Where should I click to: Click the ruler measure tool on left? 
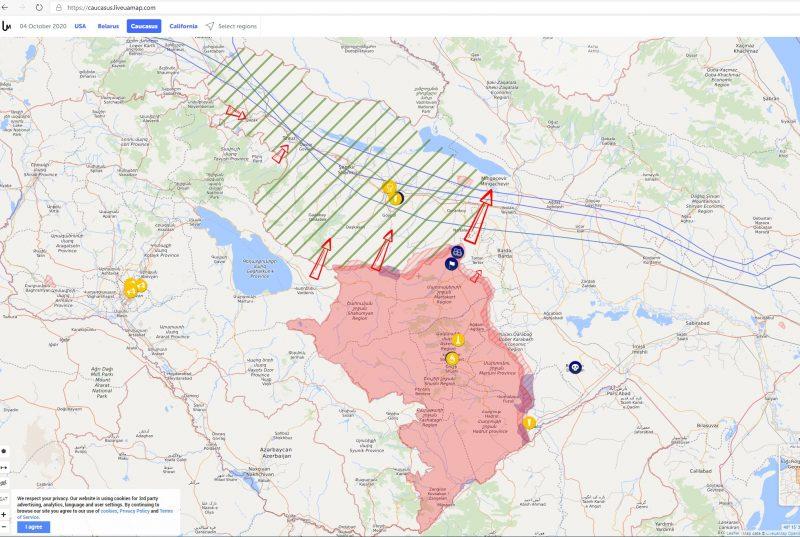coord(4,467)
